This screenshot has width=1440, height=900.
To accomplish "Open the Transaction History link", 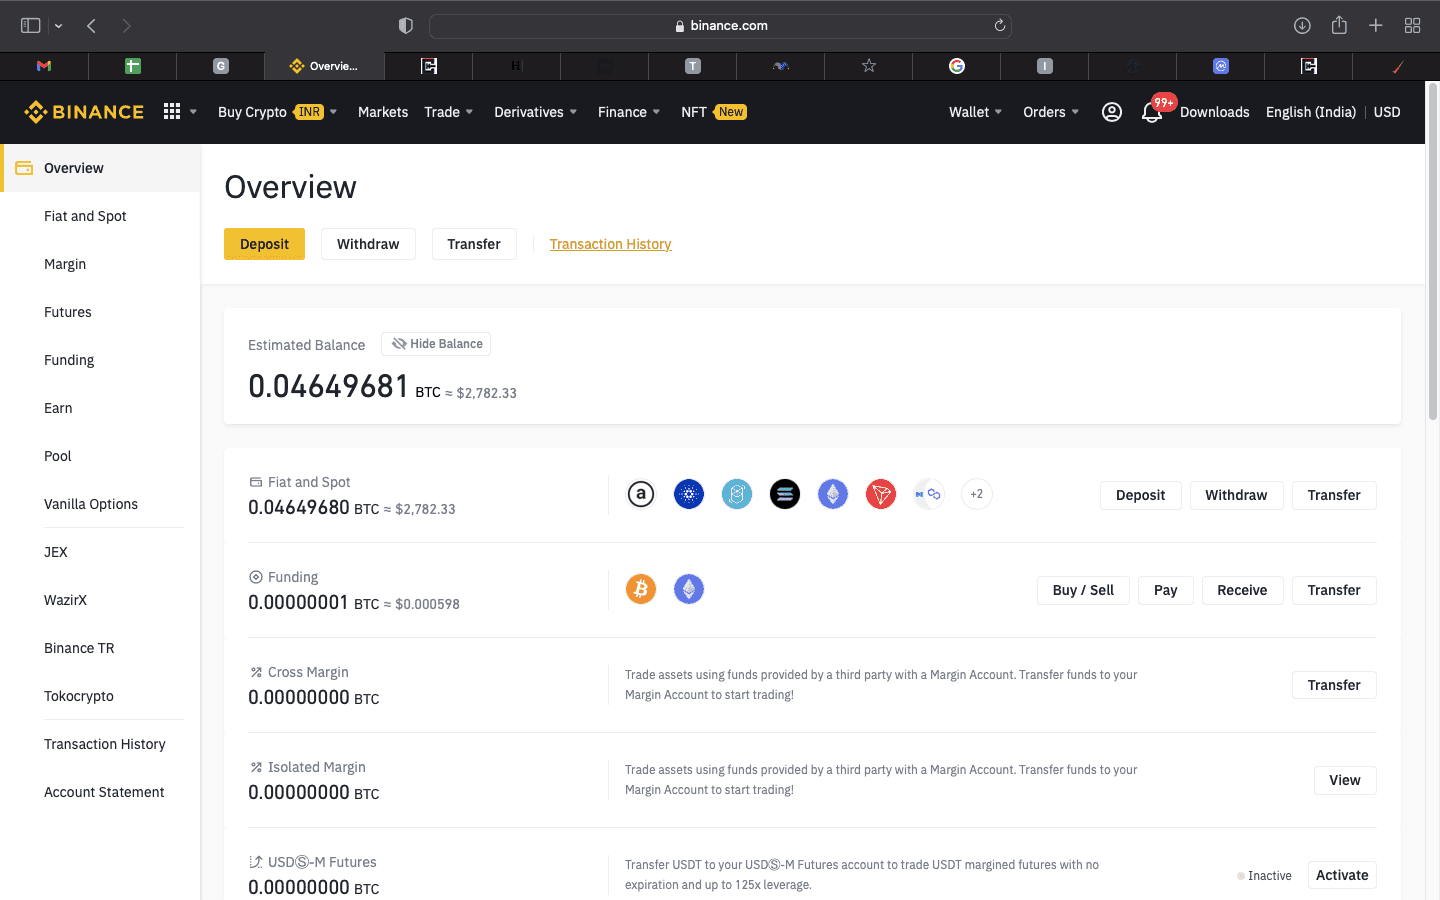I will (610, 244).
